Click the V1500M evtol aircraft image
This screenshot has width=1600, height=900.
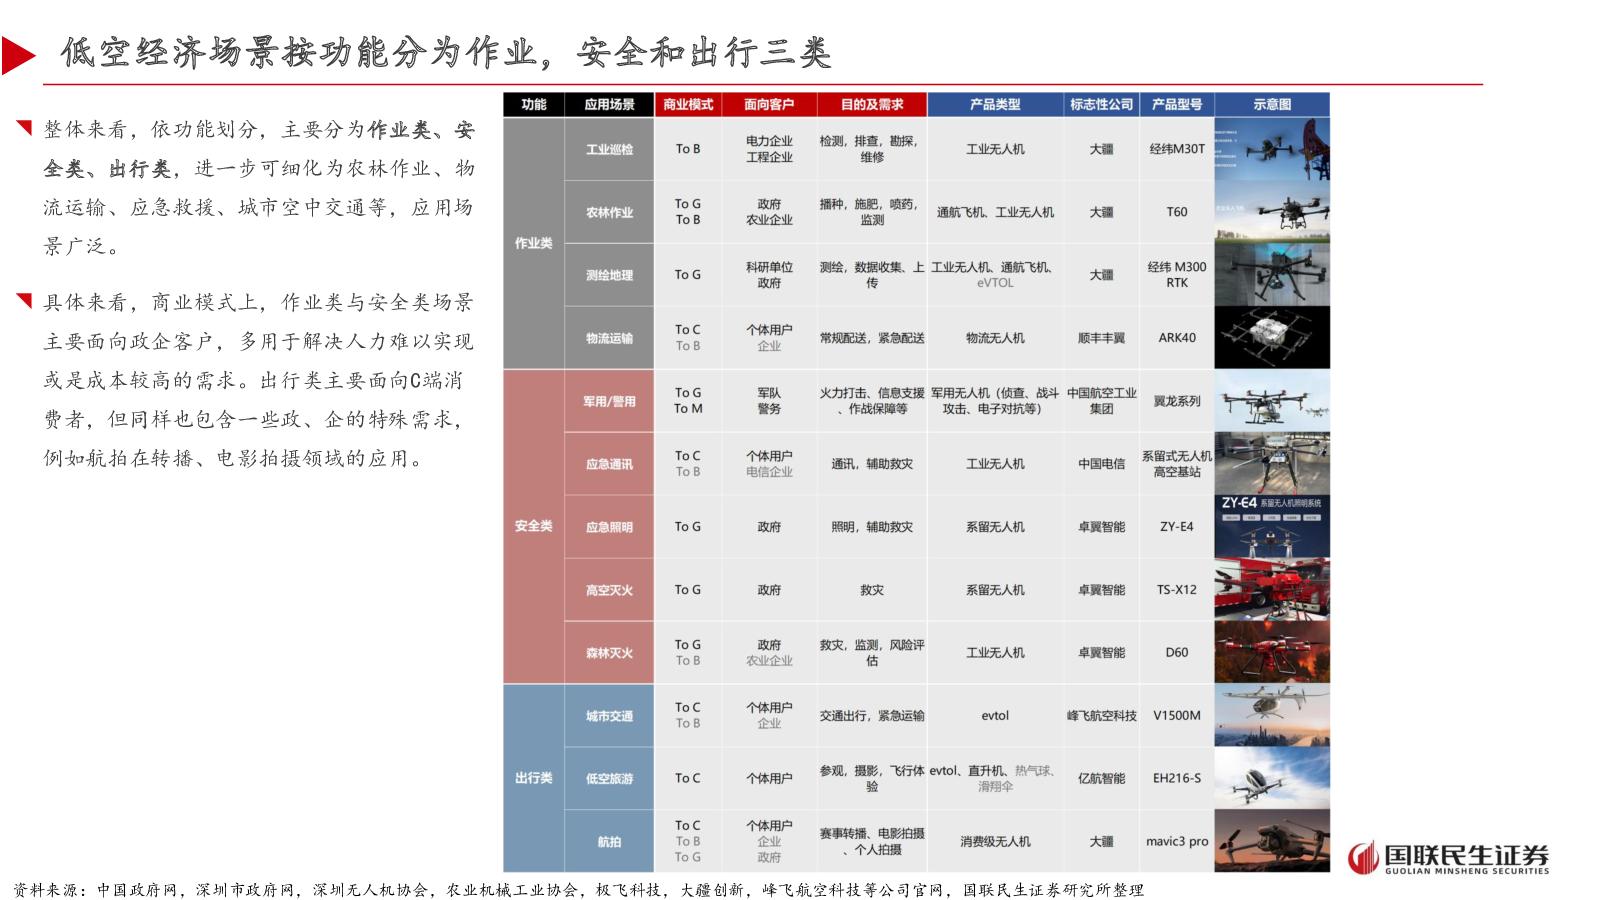(1272, 716)
